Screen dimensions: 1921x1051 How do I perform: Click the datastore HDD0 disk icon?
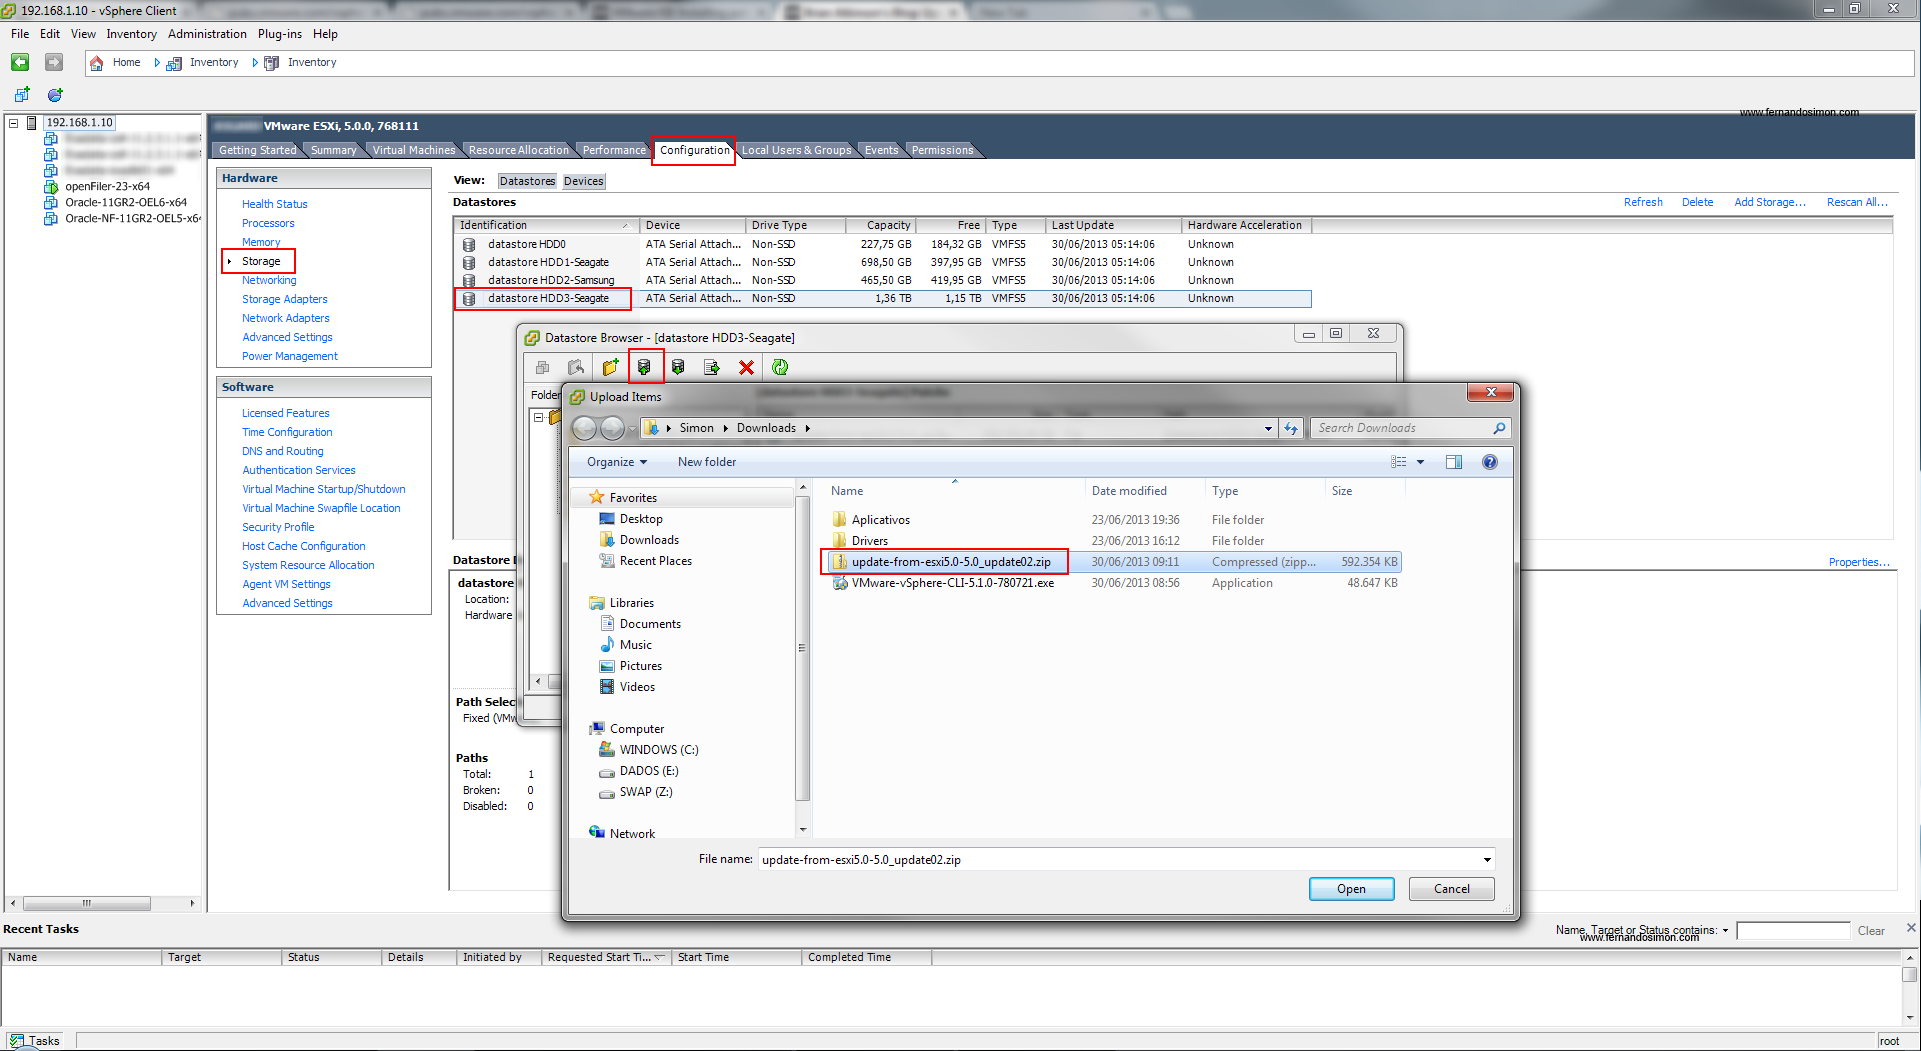[x=468, y=244]
